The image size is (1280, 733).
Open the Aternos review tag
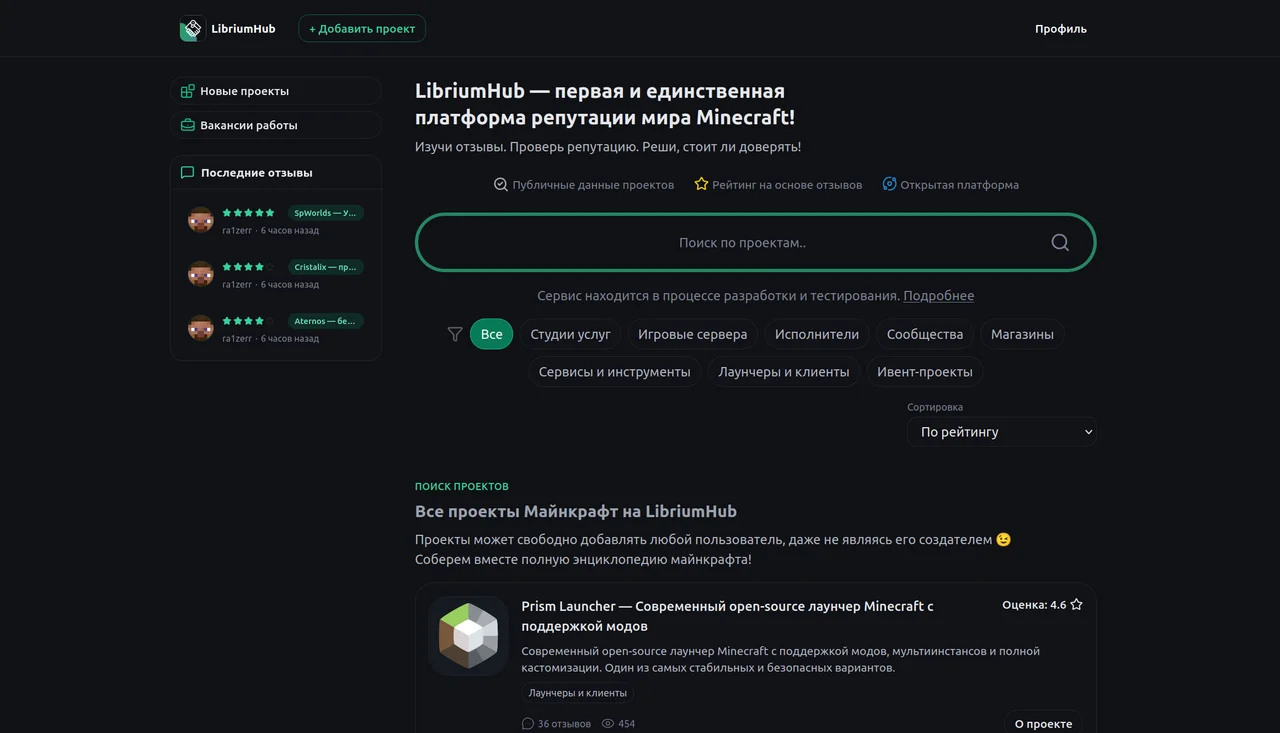325,321
